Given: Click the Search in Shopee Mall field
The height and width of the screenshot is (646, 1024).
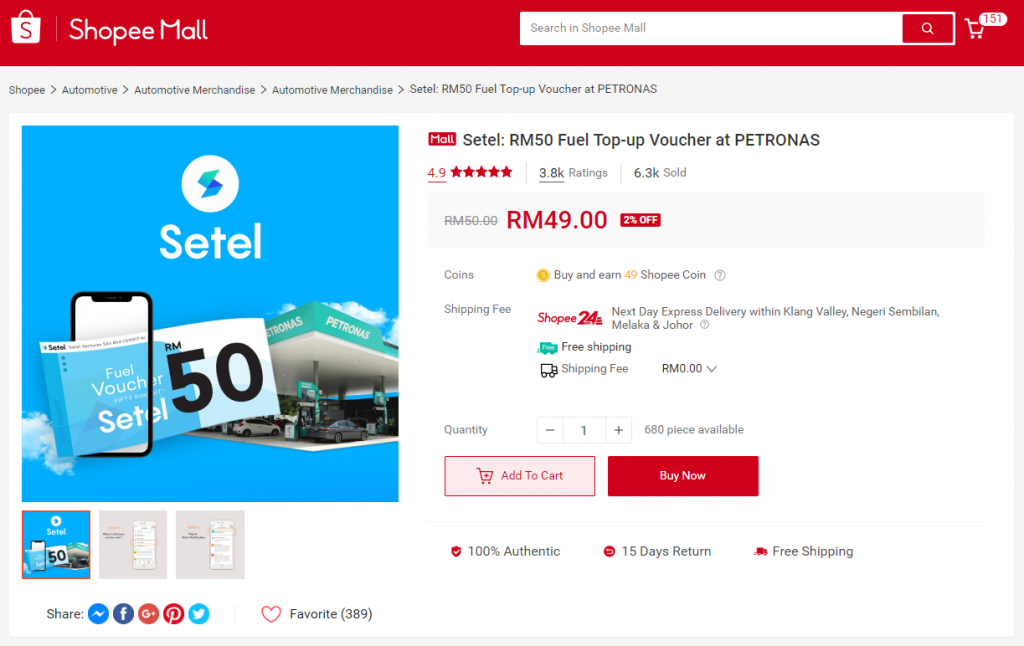Looking at the screenshot, I should [710, 28].
